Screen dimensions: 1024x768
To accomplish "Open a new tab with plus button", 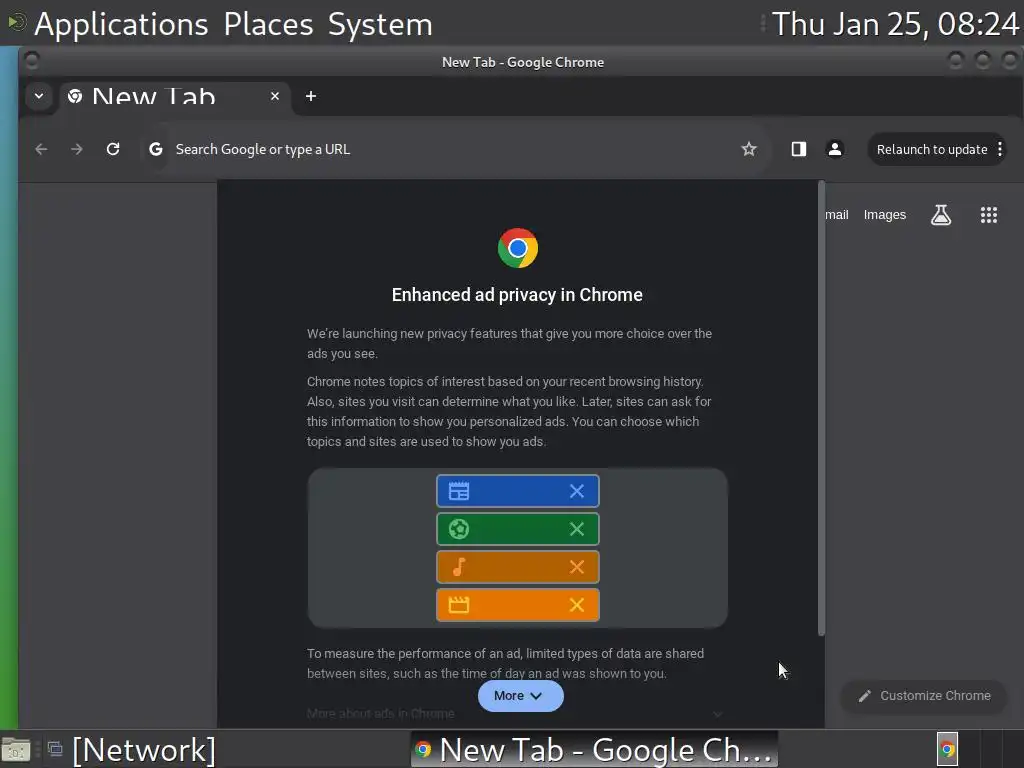I will pos(311,96).
